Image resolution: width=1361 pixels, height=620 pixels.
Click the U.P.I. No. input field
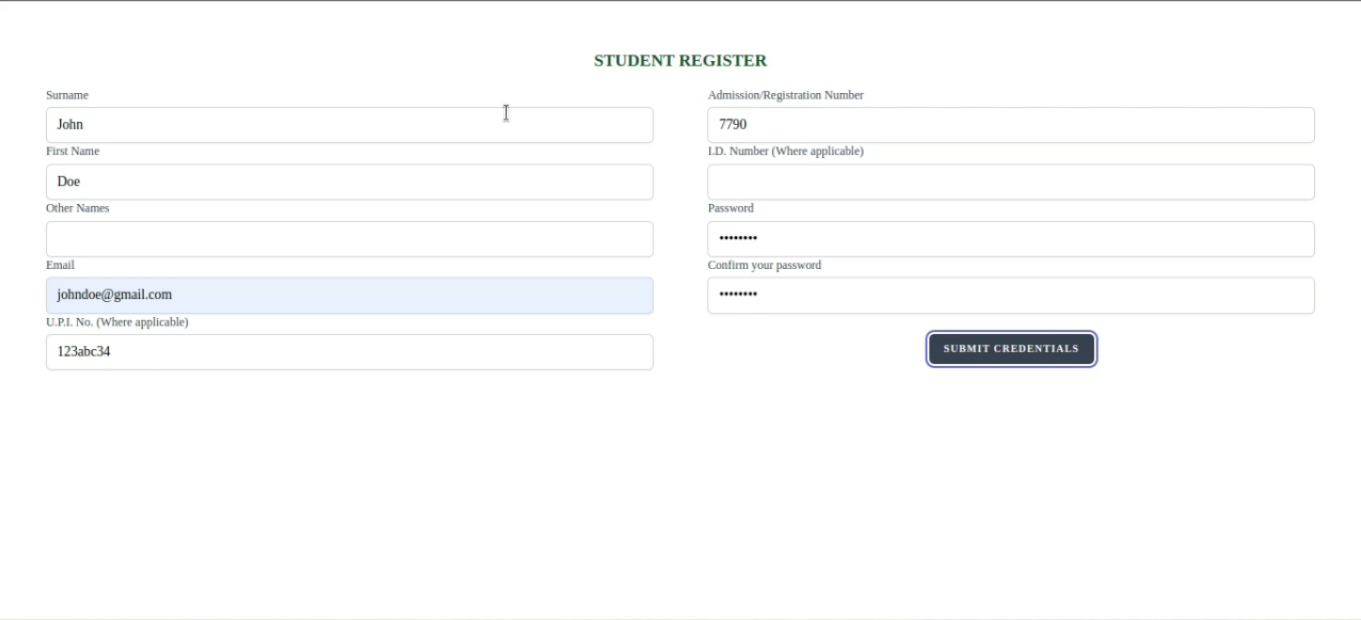click(349, 352)
